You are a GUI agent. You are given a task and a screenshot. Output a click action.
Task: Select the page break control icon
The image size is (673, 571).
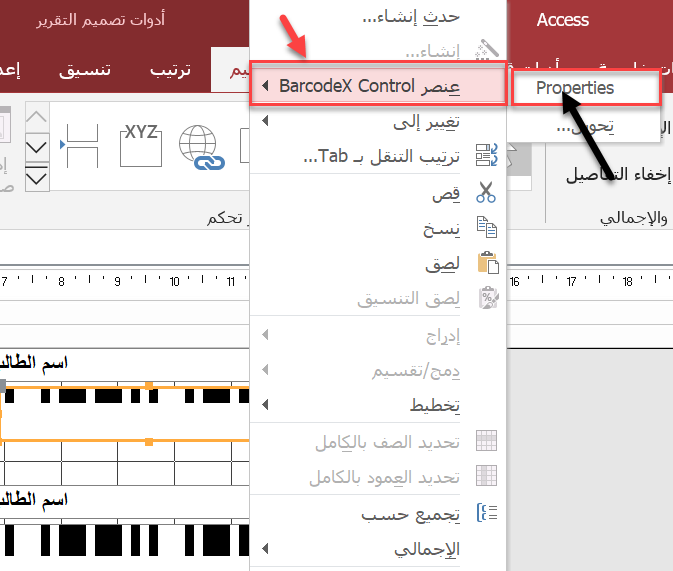click(80, 146)
